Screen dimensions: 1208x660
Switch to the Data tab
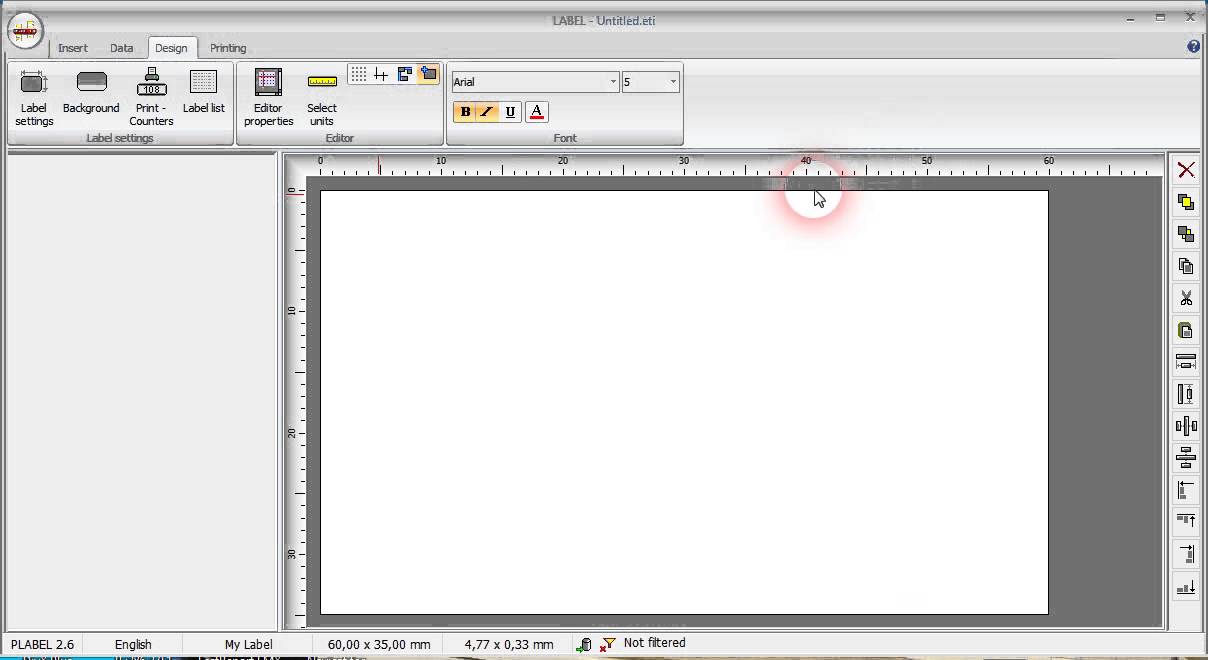click(121, 48)
